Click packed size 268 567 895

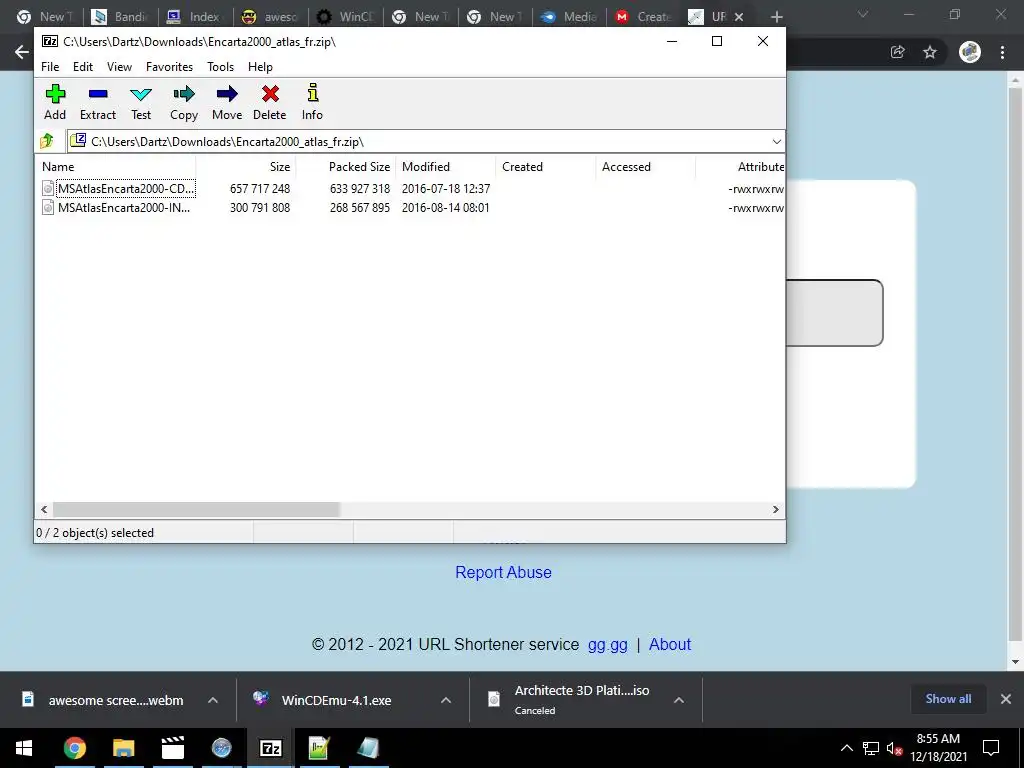coord(360,208)
